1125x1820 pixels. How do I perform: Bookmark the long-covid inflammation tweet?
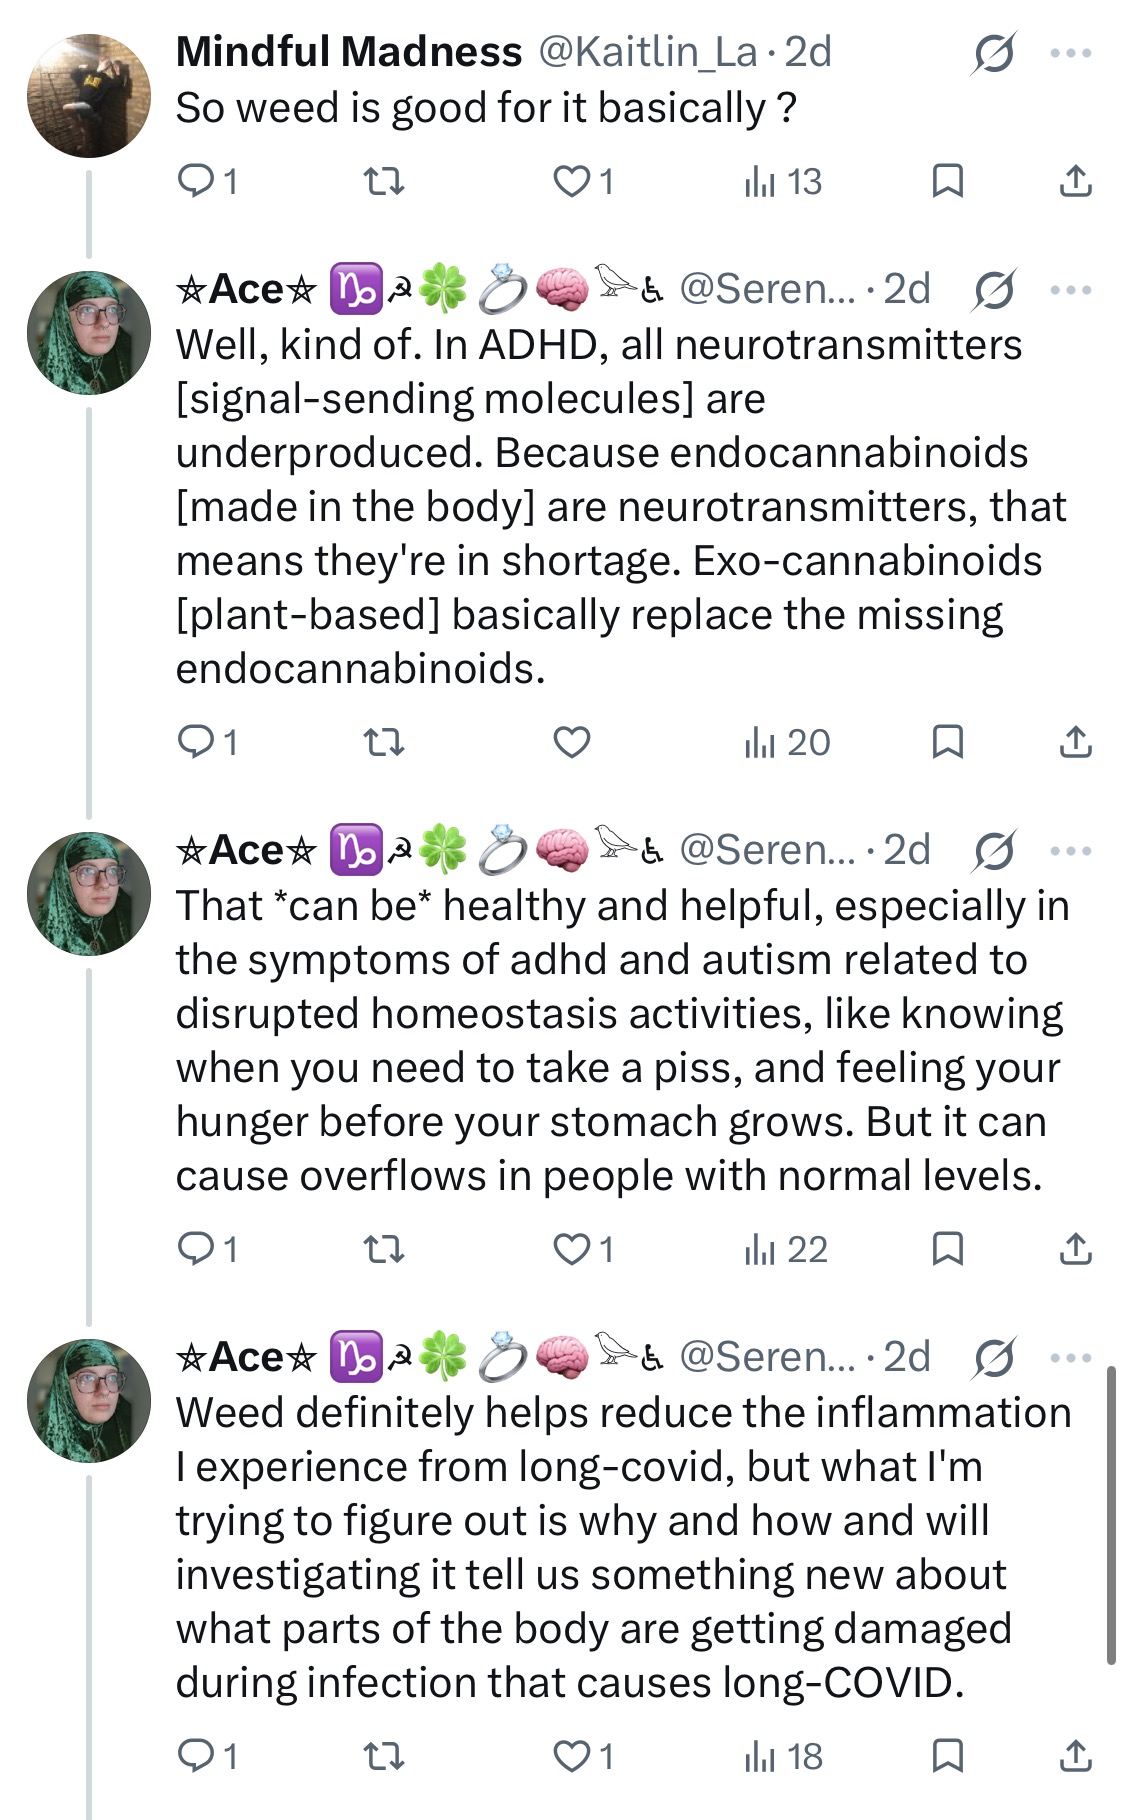pos(947,1756)
